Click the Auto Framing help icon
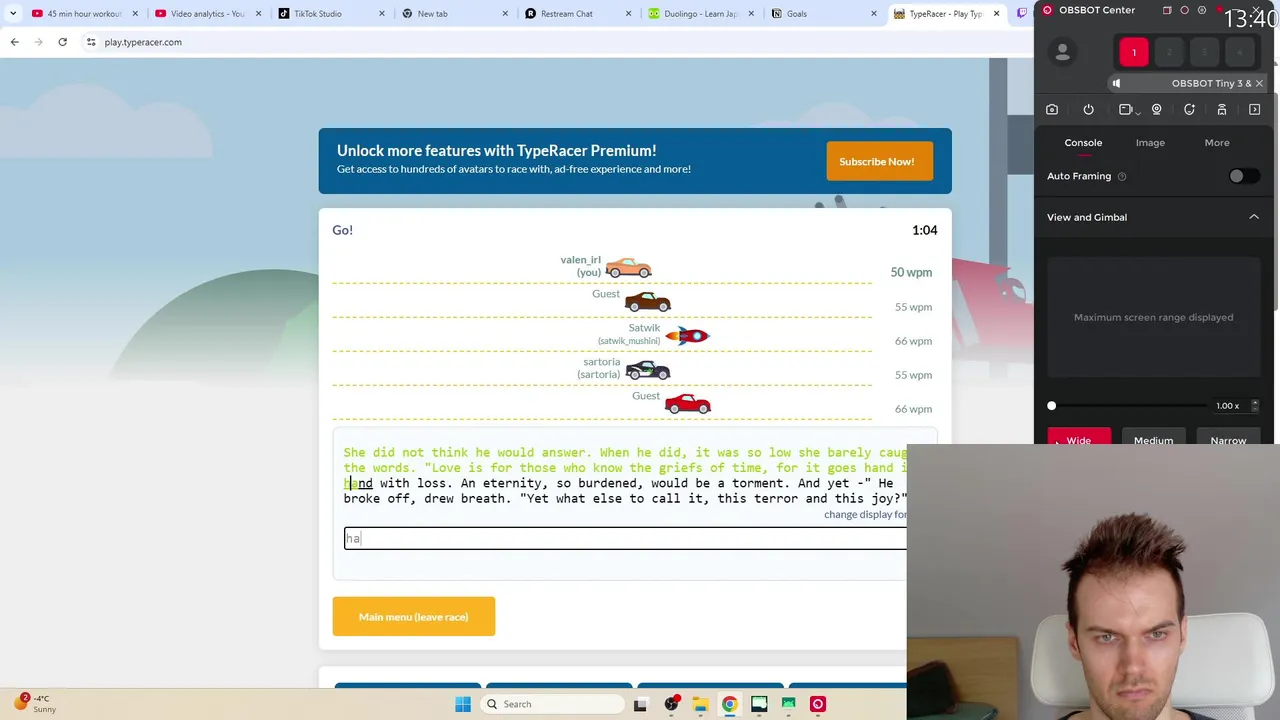1280x720 pixels. [1121, 176]
